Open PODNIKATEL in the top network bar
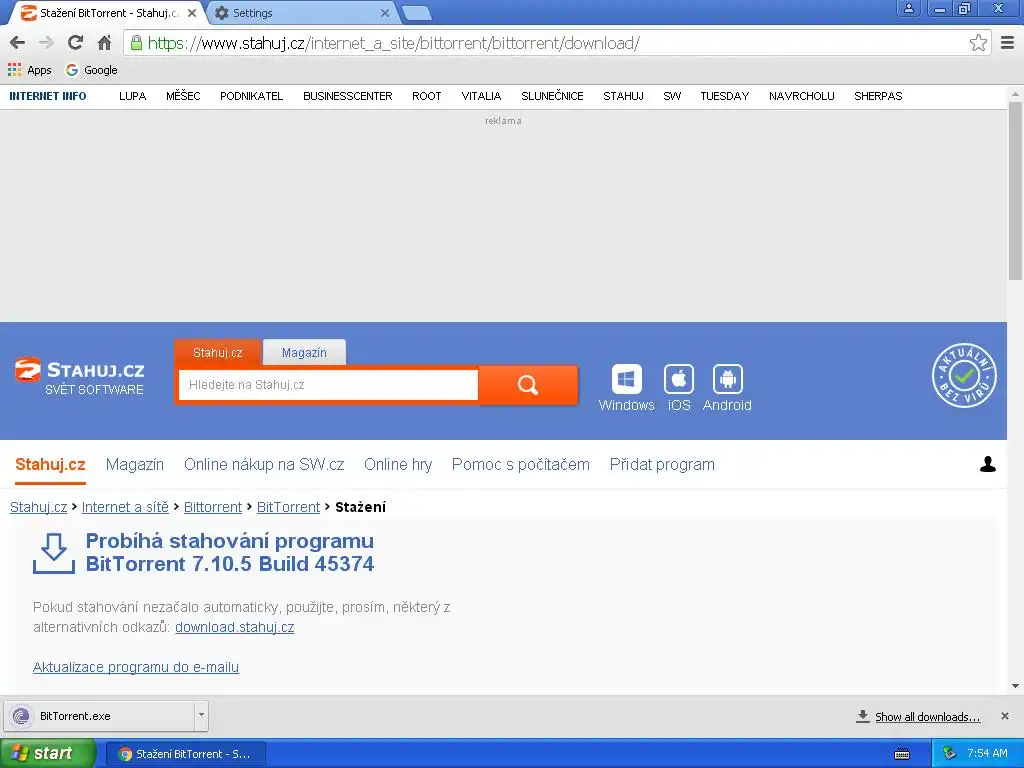1024x768 pixels. 251,96
